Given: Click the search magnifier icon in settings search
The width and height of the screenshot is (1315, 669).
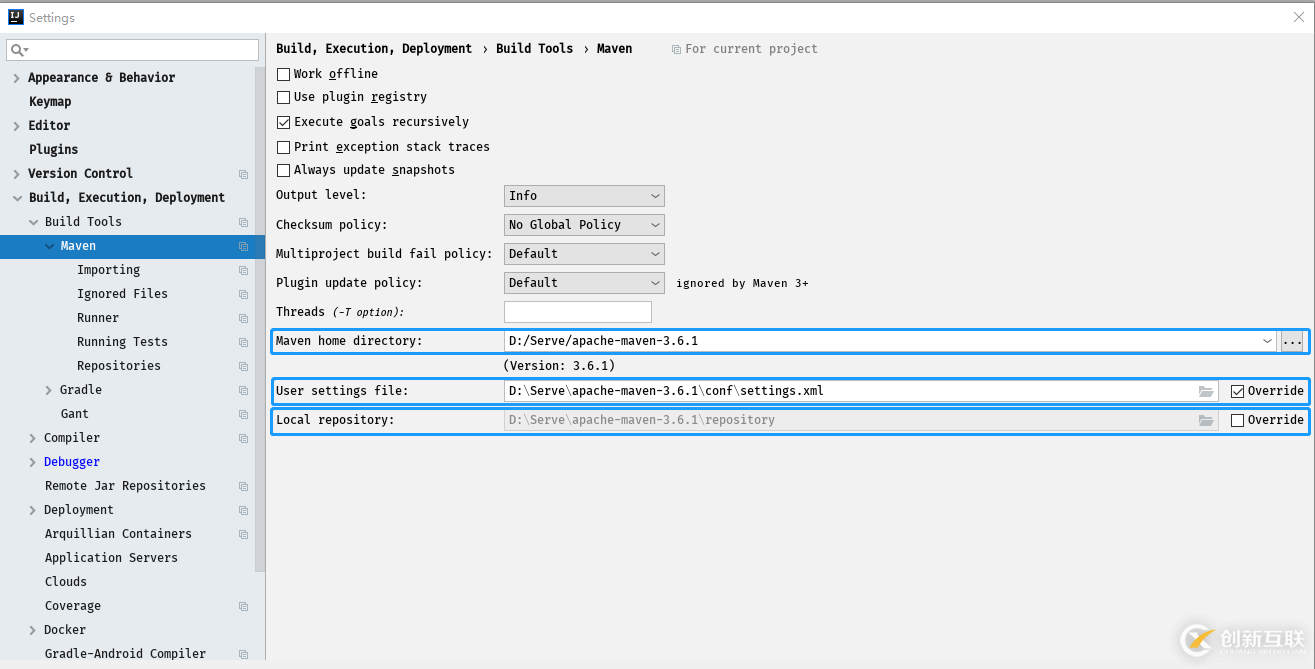Looking at the screenshot, I should click(x=18, y=50).
